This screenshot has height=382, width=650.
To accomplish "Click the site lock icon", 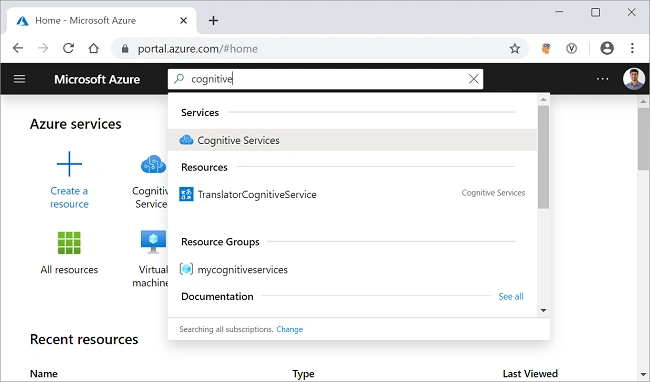I will pos(125,49).
